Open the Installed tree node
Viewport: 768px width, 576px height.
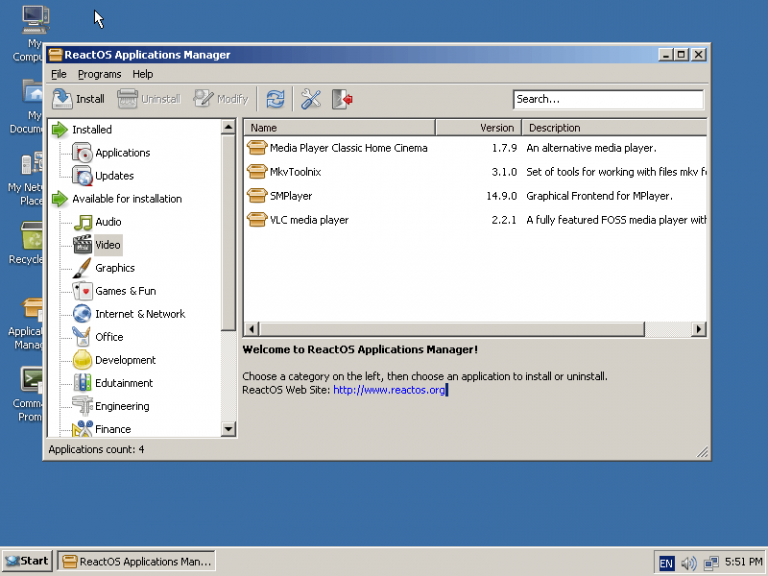tap(91, 130)
